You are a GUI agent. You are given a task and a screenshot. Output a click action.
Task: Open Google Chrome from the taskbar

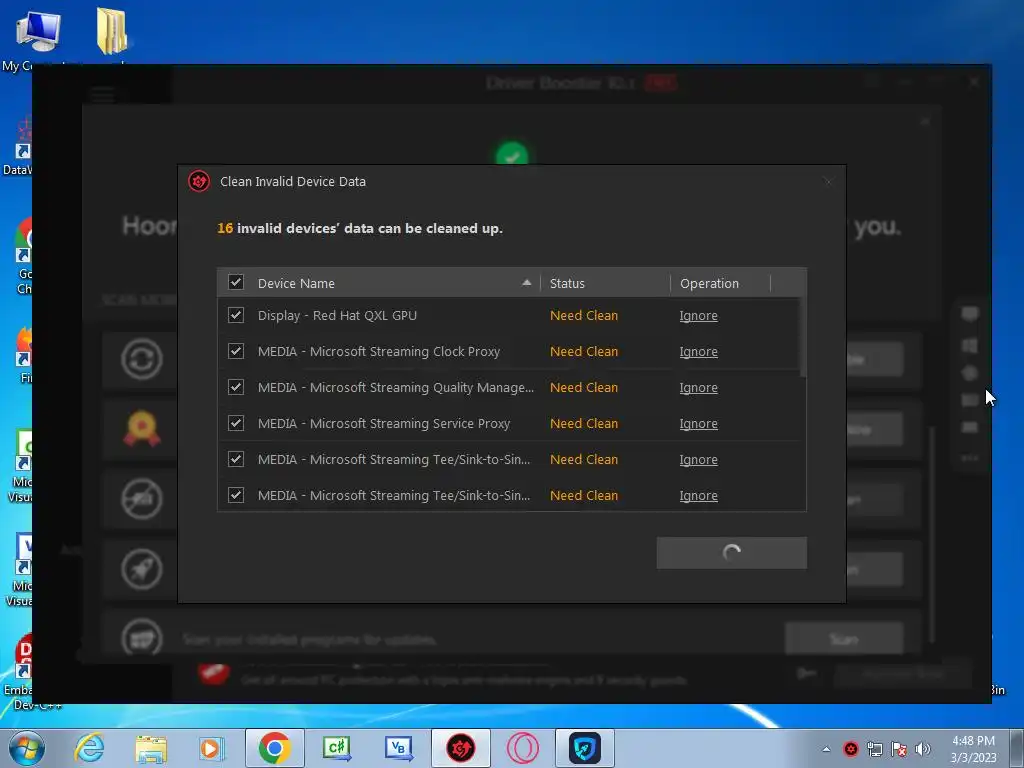[x=274, y=748]
